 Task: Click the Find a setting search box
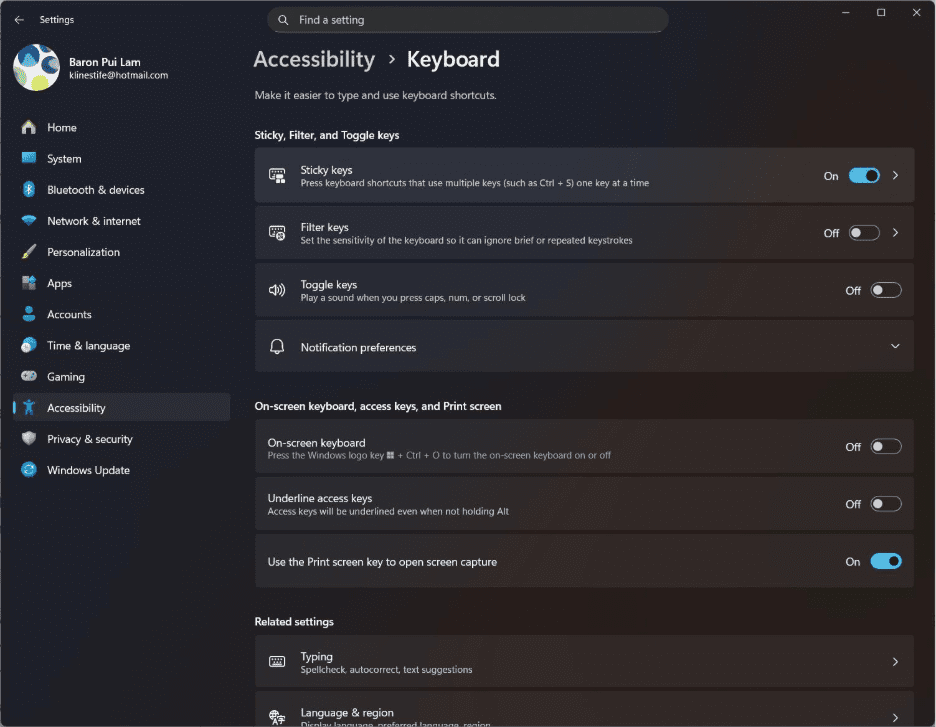[x=467, y=20]
